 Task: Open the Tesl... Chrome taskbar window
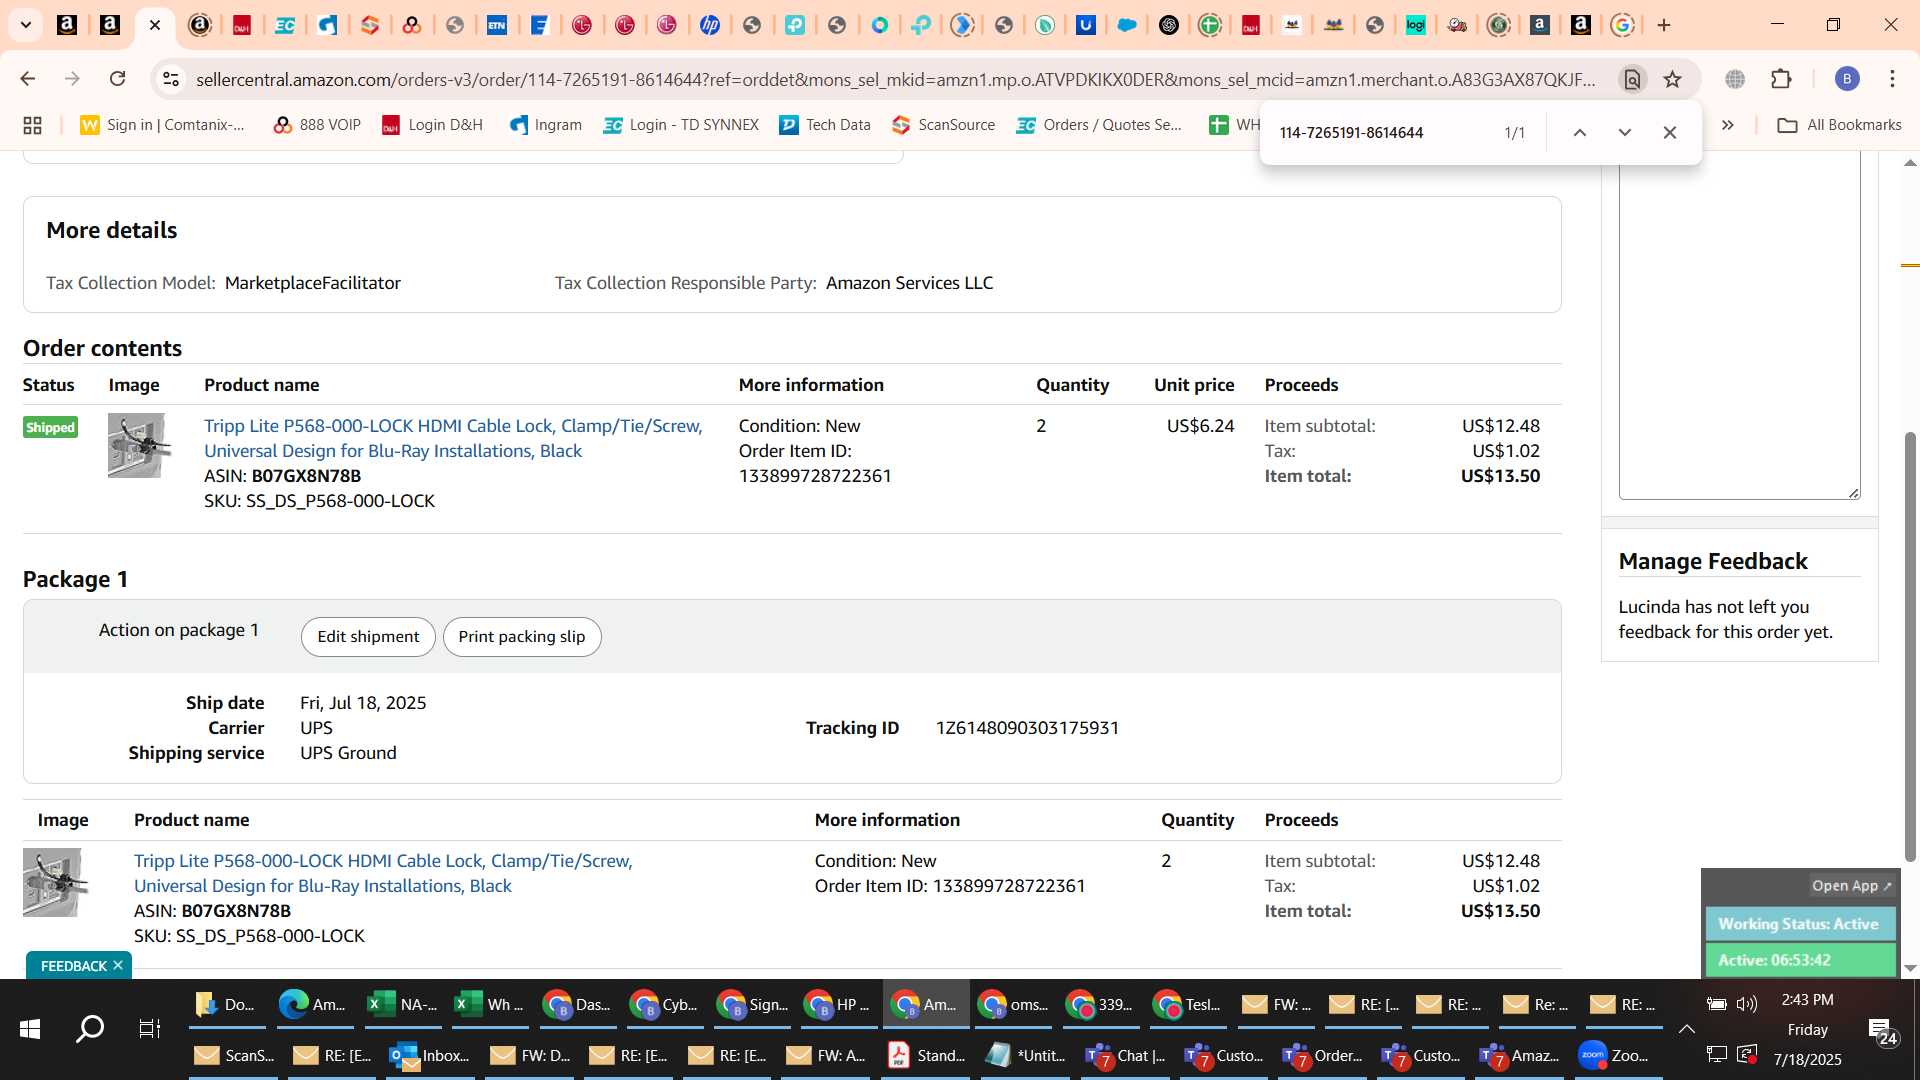(1188, 1004)
